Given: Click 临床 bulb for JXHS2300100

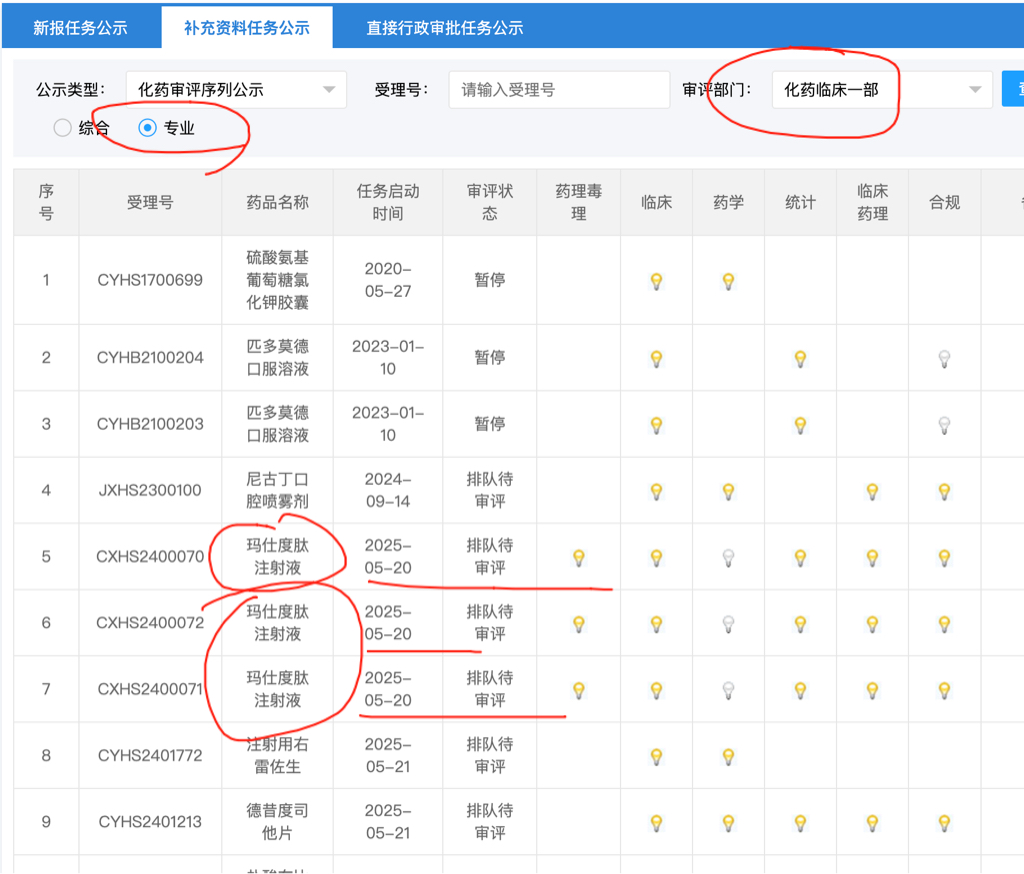Looking at the screenshot, I should pos(656,491).
